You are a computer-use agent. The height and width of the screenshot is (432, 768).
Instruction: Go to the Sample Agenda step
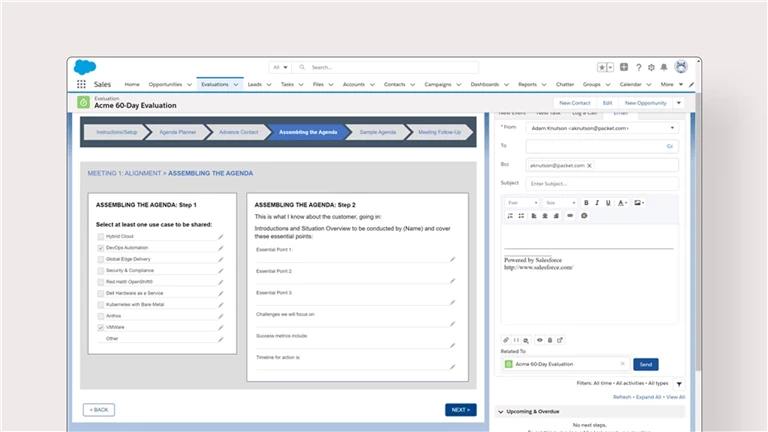(377, 132)
